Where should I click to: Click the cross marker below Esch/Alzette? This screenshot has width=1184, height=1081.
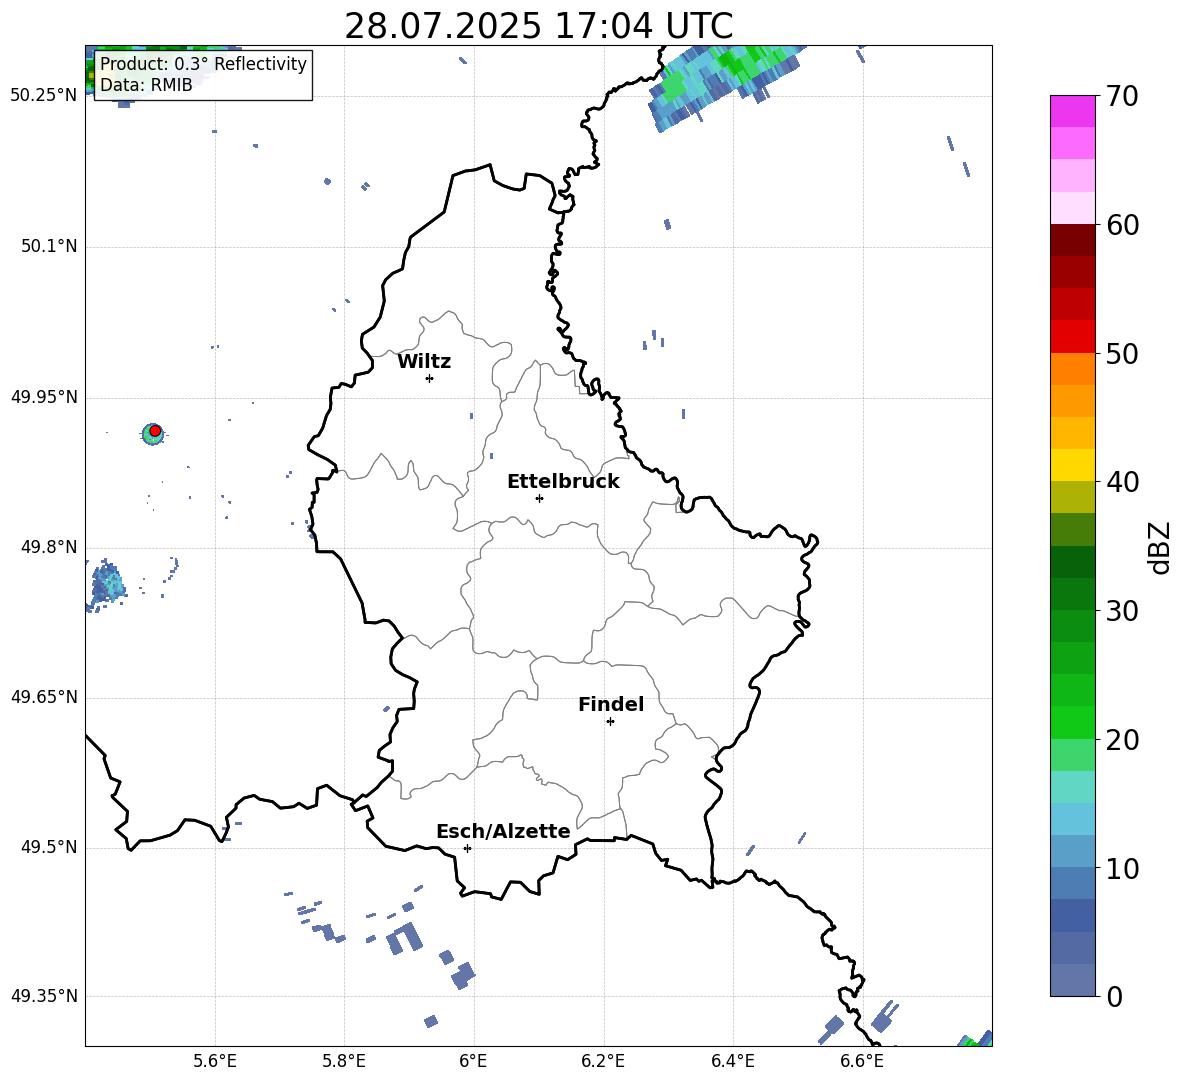467,848
